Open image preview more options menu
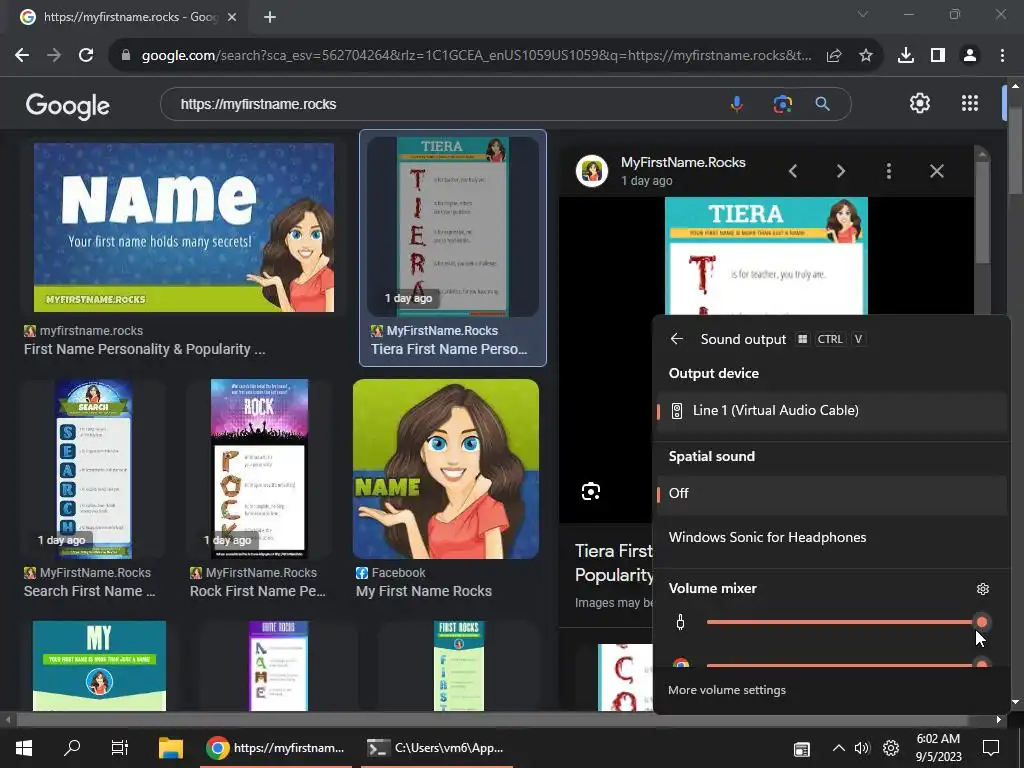 point(889,171)
